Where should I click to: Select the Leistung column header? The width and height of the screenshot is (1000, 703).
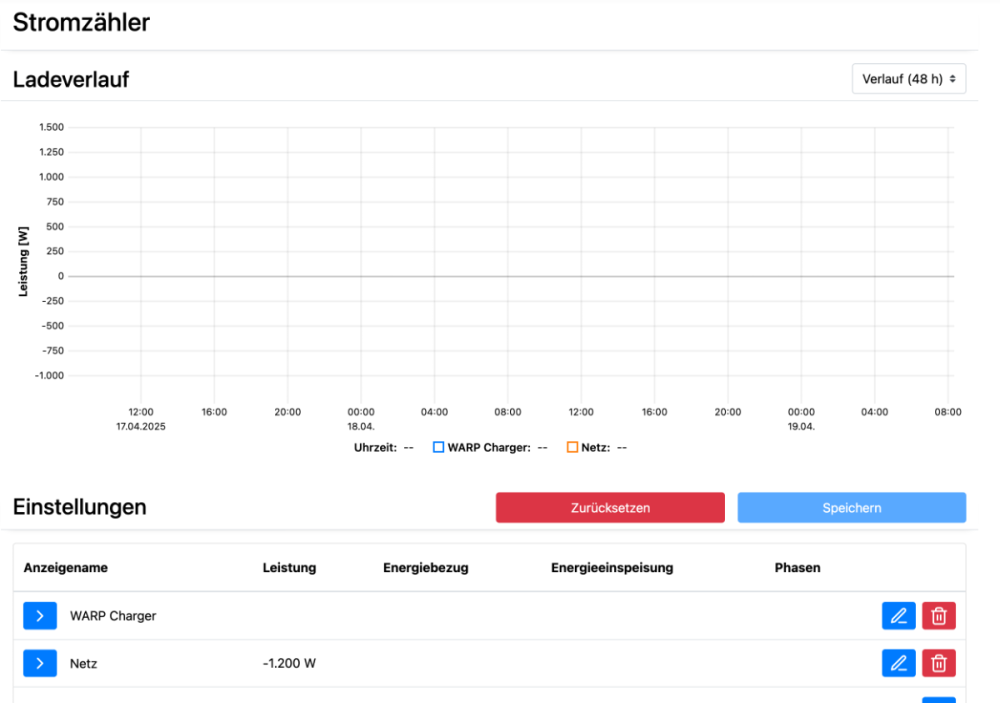pyautogui.click(x=289, y=568)
